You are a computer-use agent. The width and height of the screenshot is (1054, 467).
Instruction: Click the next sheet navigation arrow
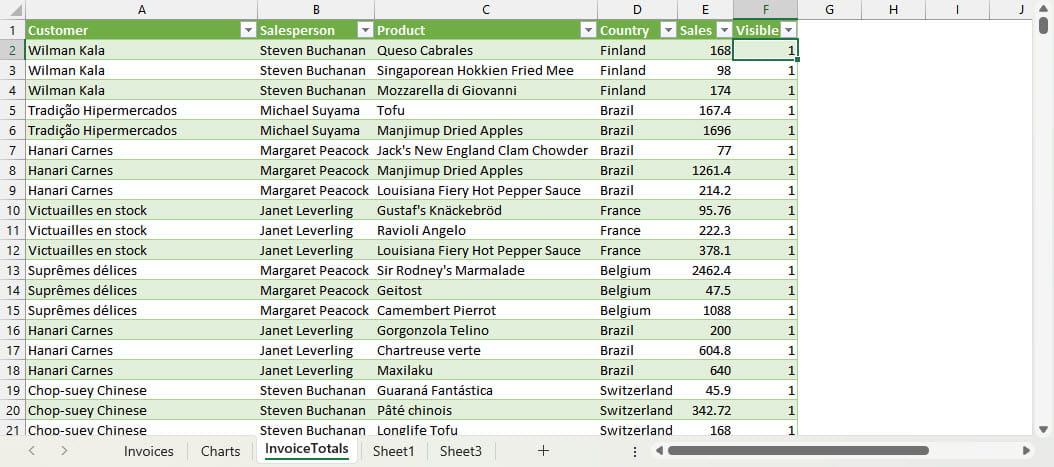(x=64, y=451)
